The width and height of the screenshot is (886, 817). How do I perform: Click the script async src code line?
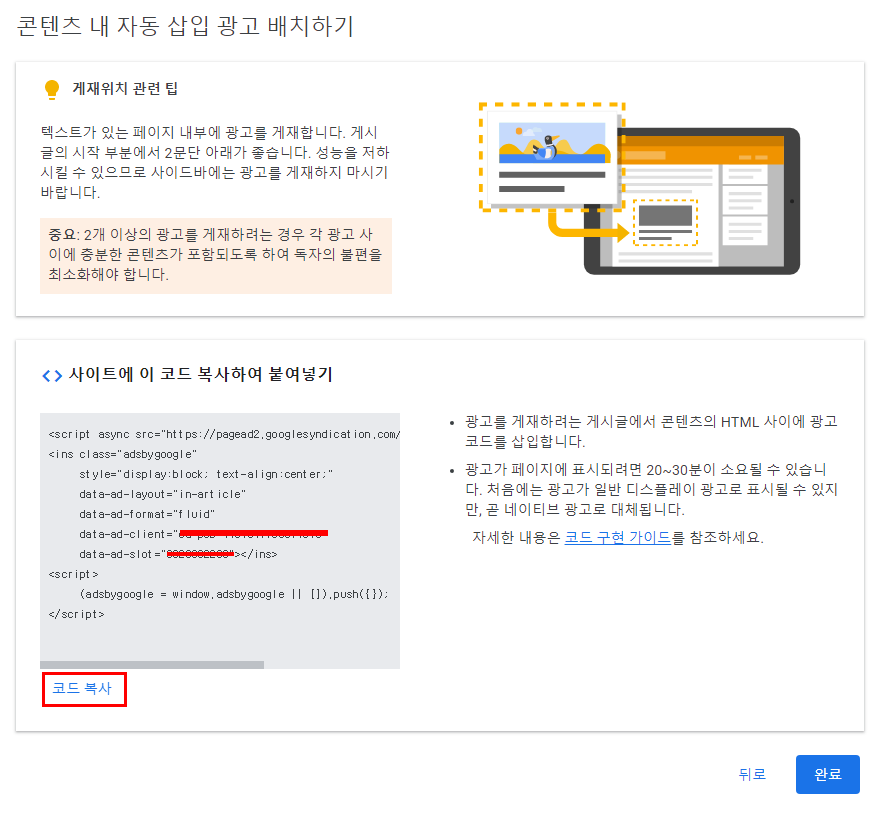pyautogui.click(x=224, y=434)
